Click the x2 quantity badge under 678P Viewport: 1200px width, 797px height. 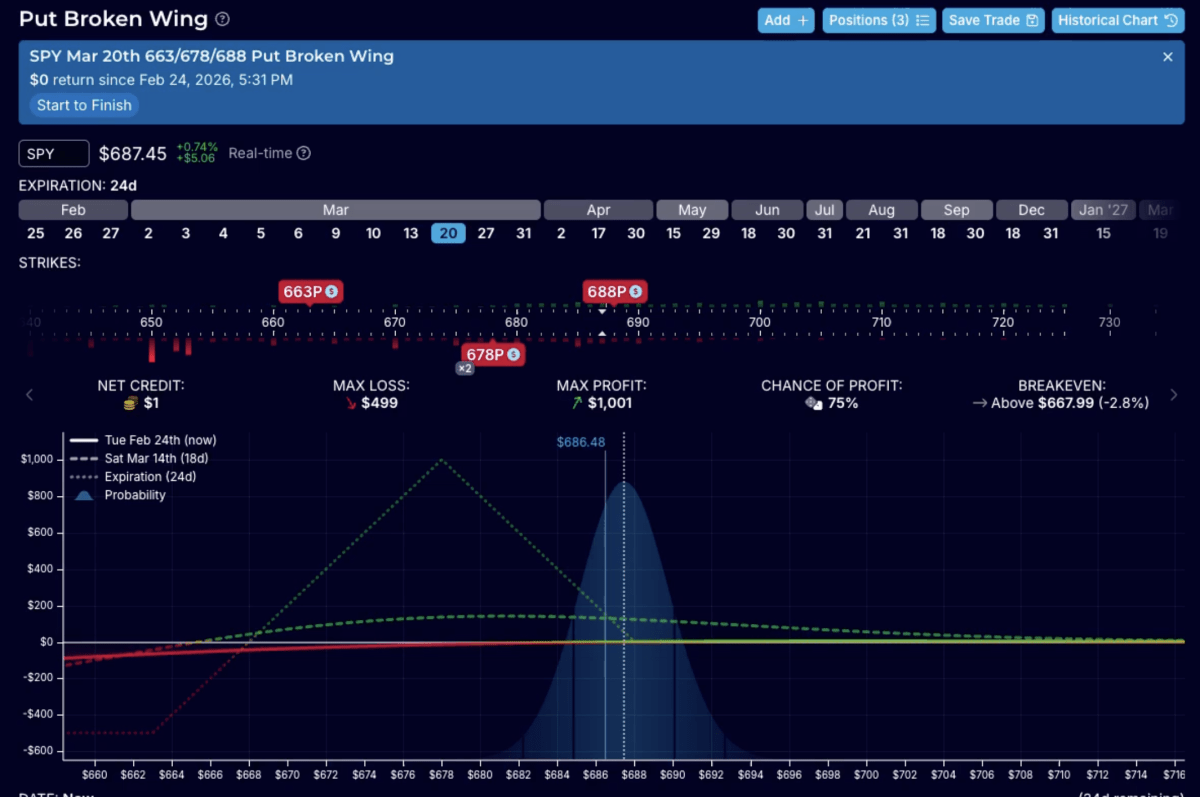(x=465, y=368)
